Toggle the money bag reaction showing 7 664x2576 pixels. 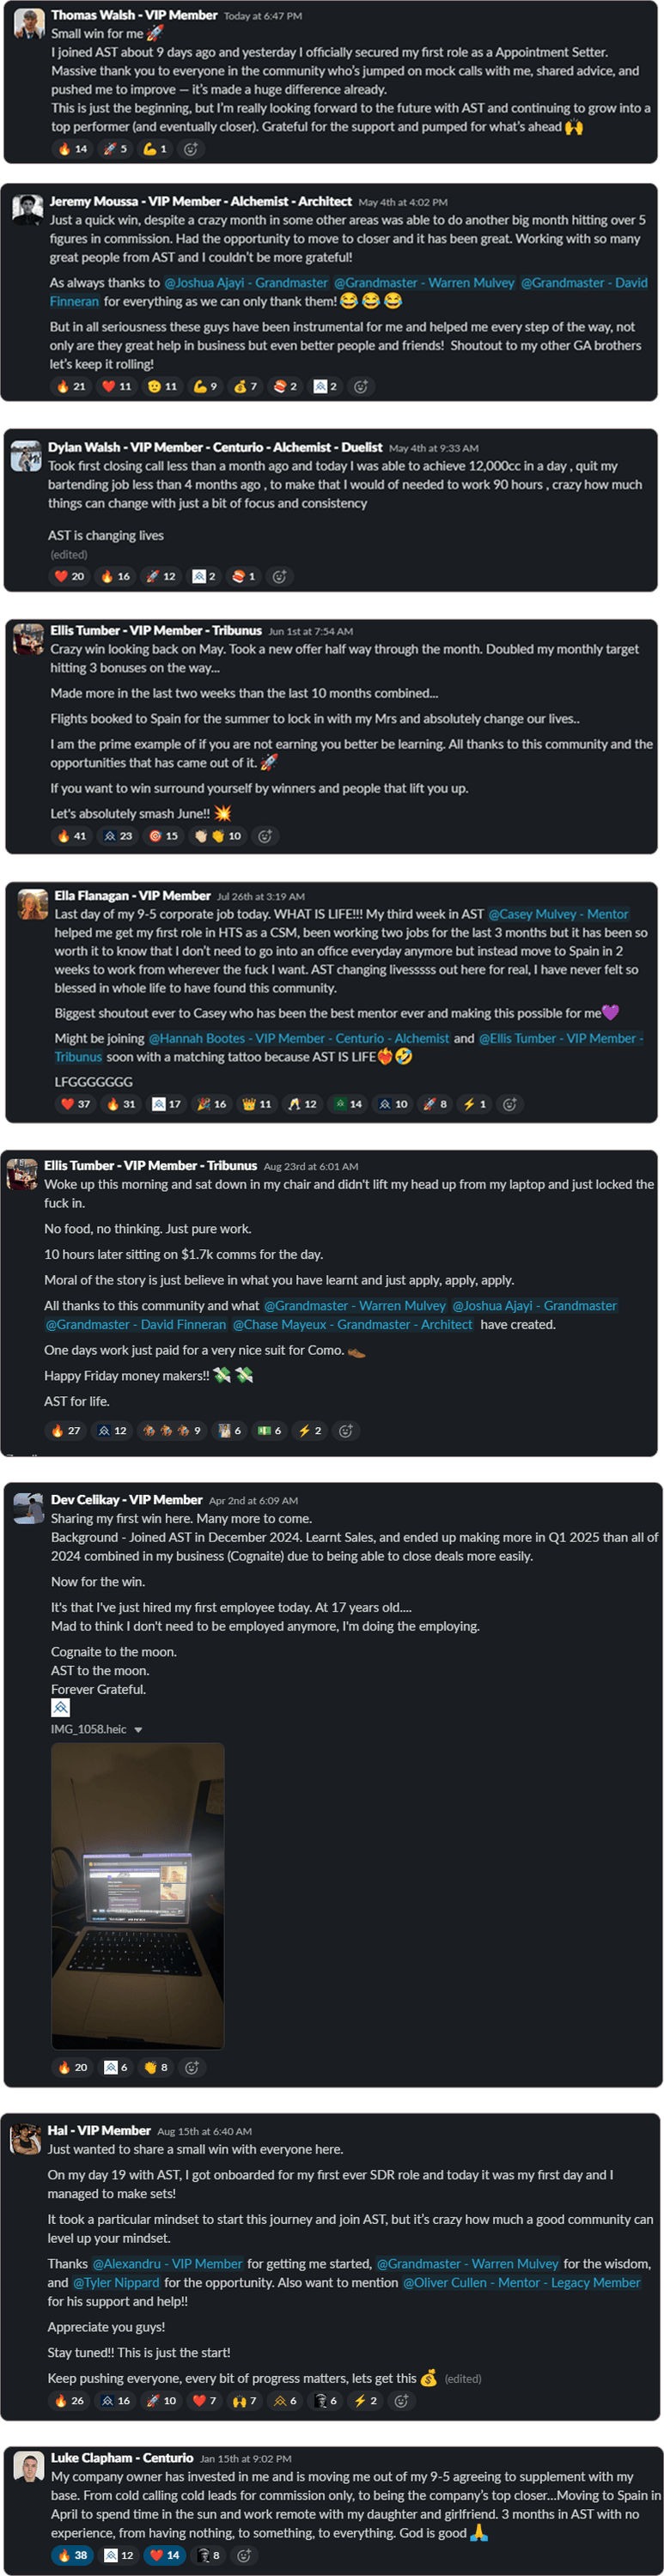(x=245, y=386)
